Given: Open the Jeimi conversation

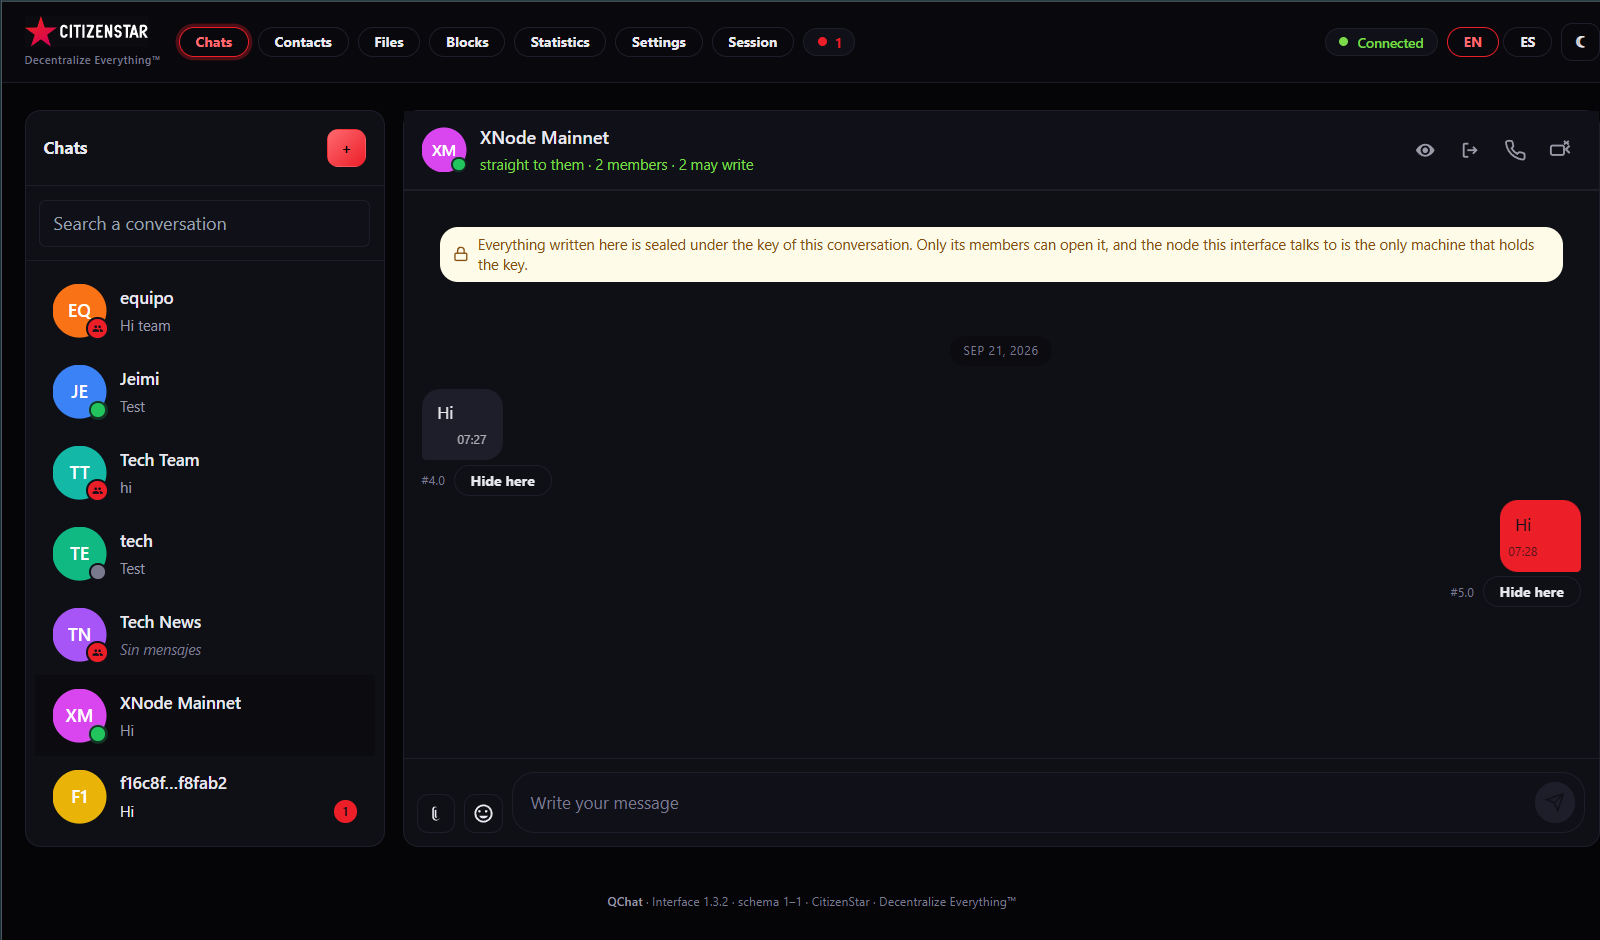Looking at the screenshot, I should [205, 392].
